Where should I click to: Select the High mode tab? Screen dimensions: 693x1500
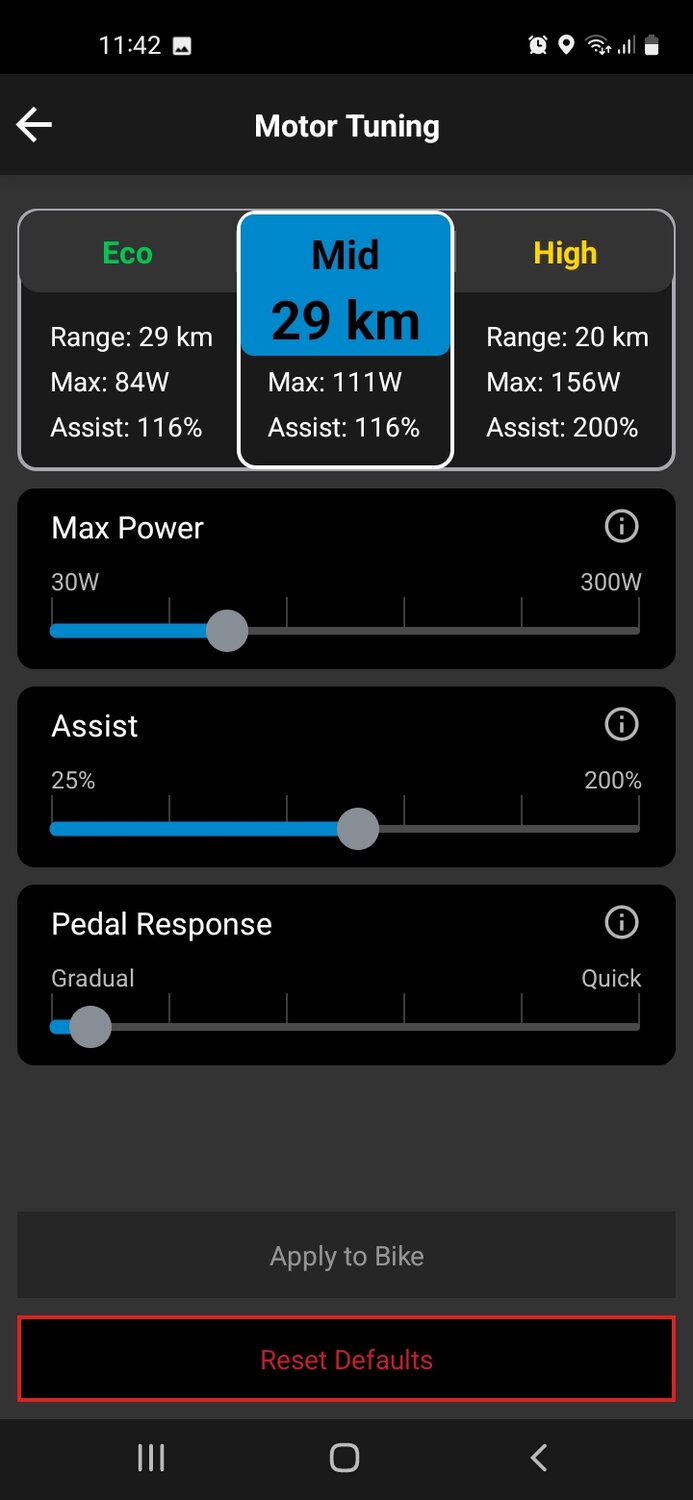pyautogui.click(x=565, y=253)
